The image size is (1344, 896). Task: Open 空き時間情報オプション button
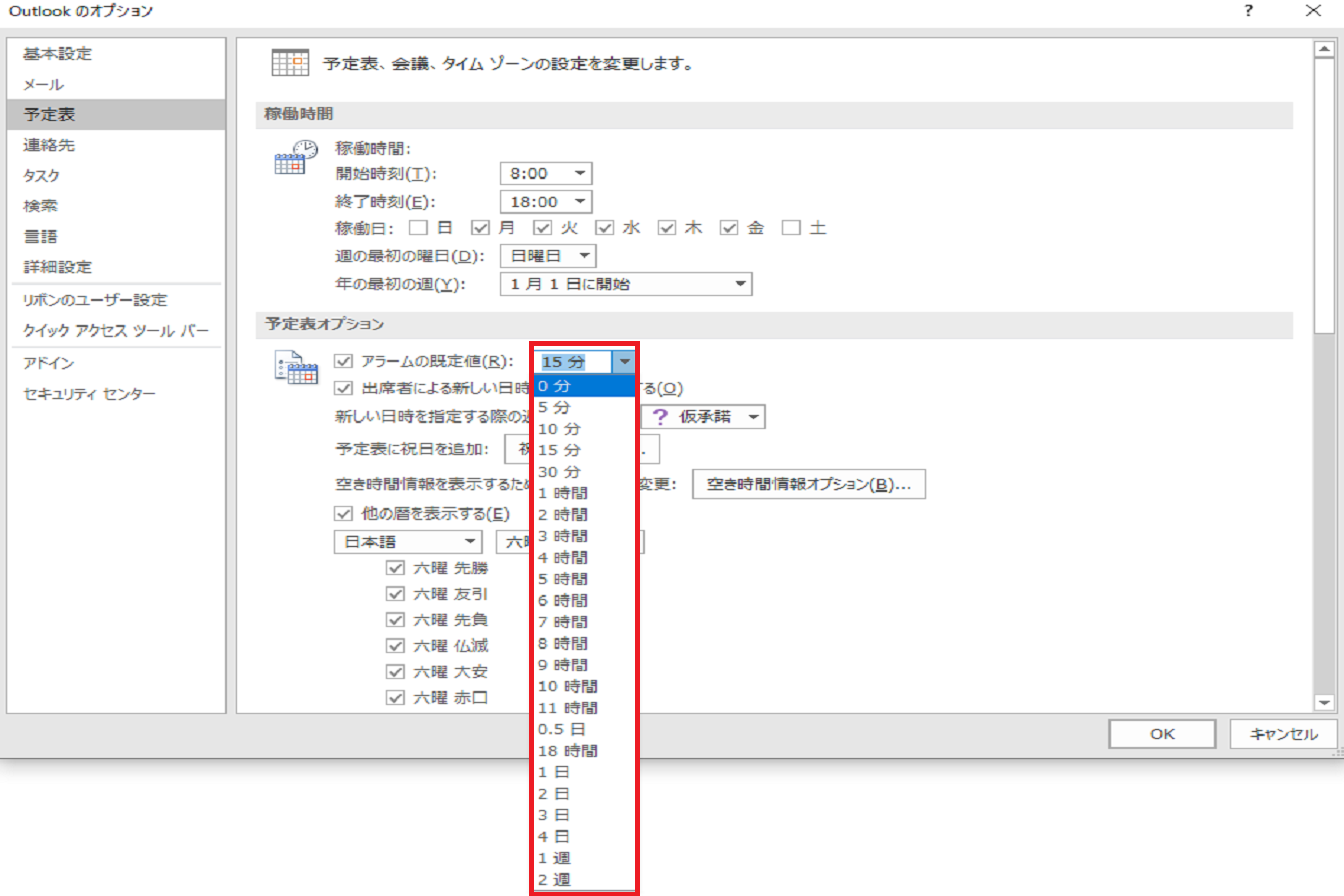pos(809,484)
